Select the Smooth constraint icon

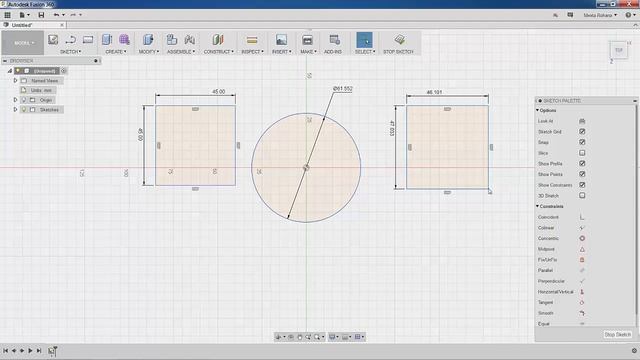pos(582,313)
